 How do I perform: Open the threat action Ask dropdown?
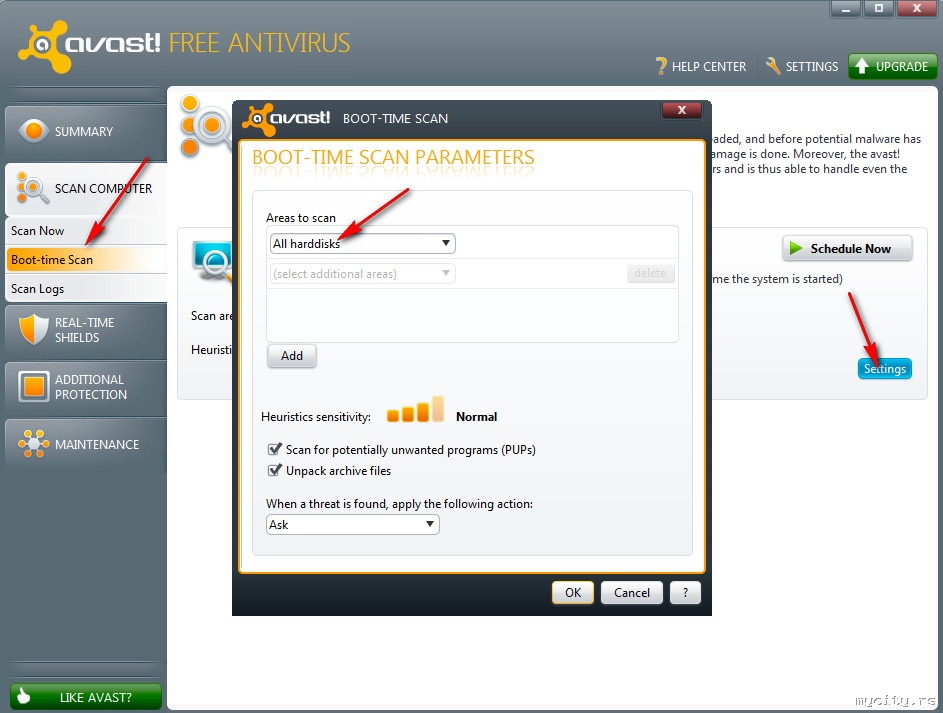tap(352, 524)
